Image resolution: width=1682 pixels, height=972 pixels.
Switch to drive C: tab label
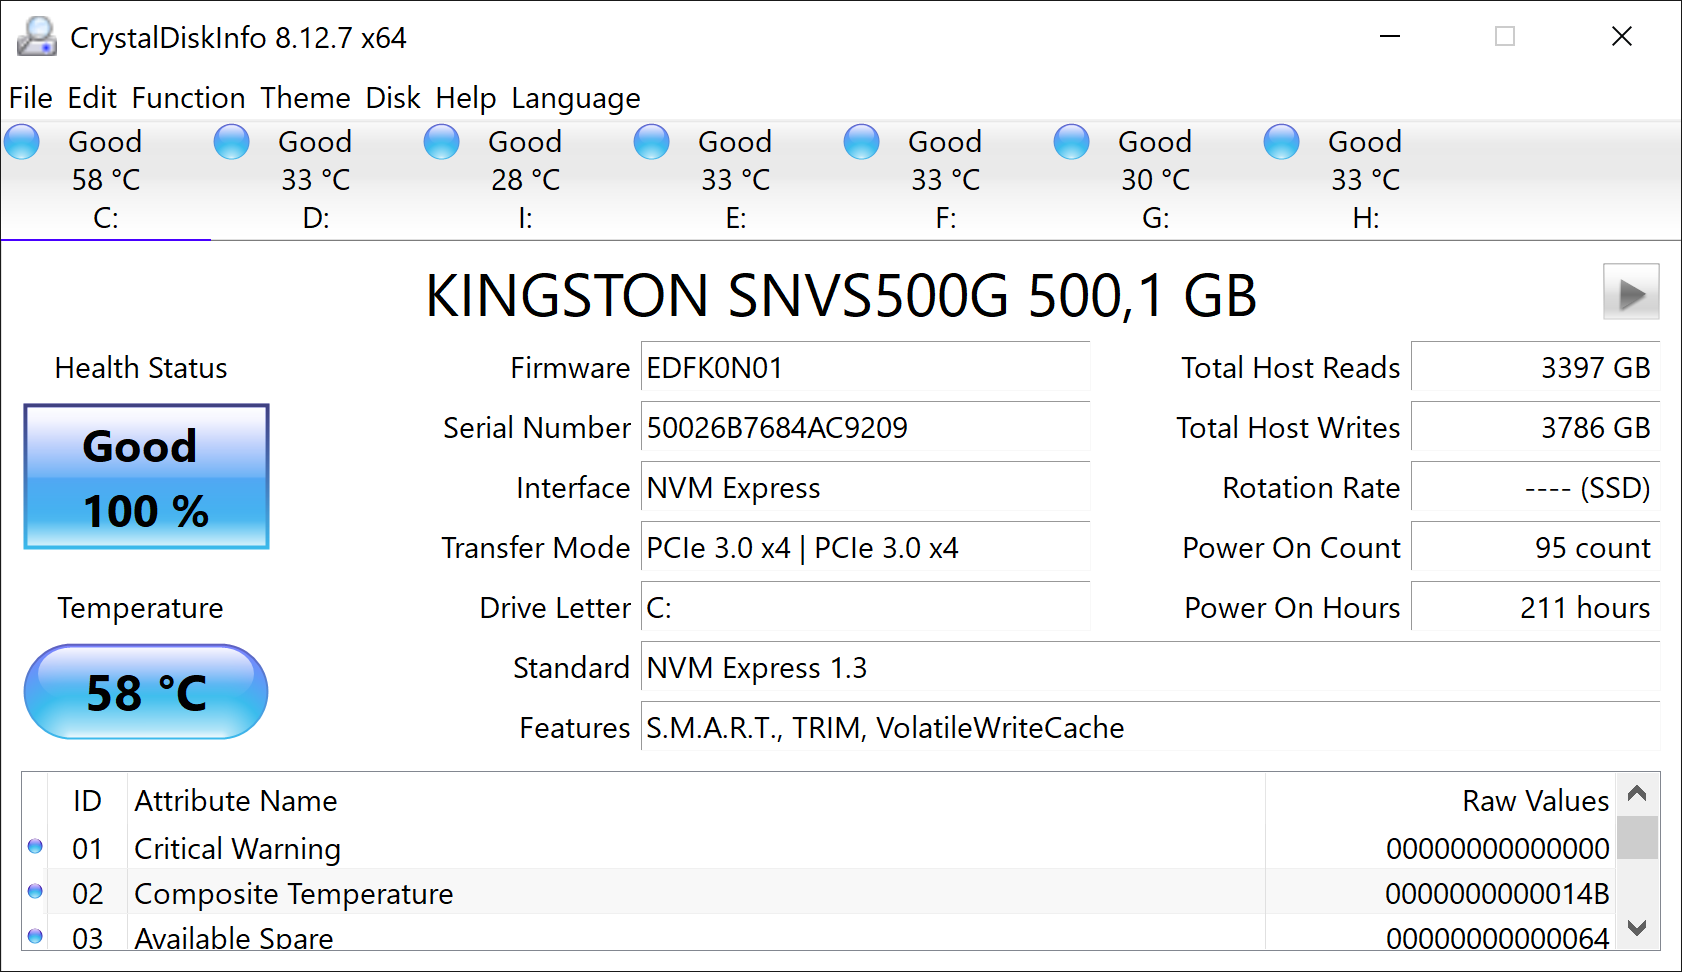click(x=106, y=218)
